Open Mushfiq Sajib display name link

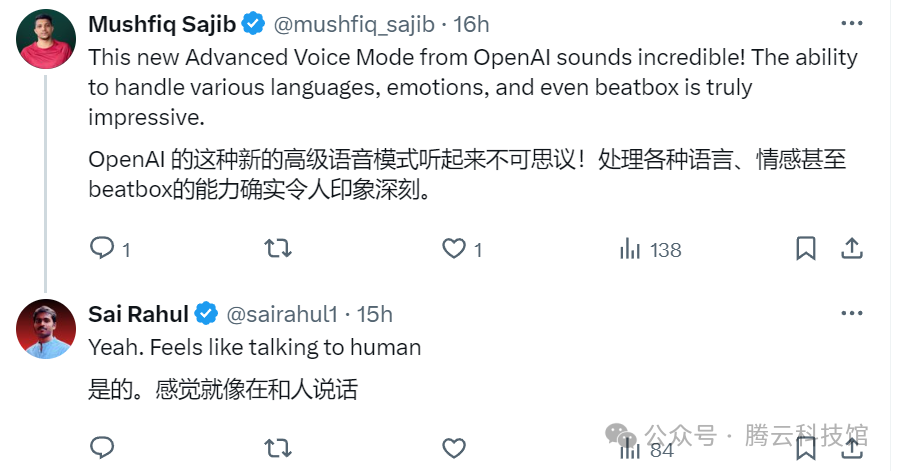click(164, 23)
